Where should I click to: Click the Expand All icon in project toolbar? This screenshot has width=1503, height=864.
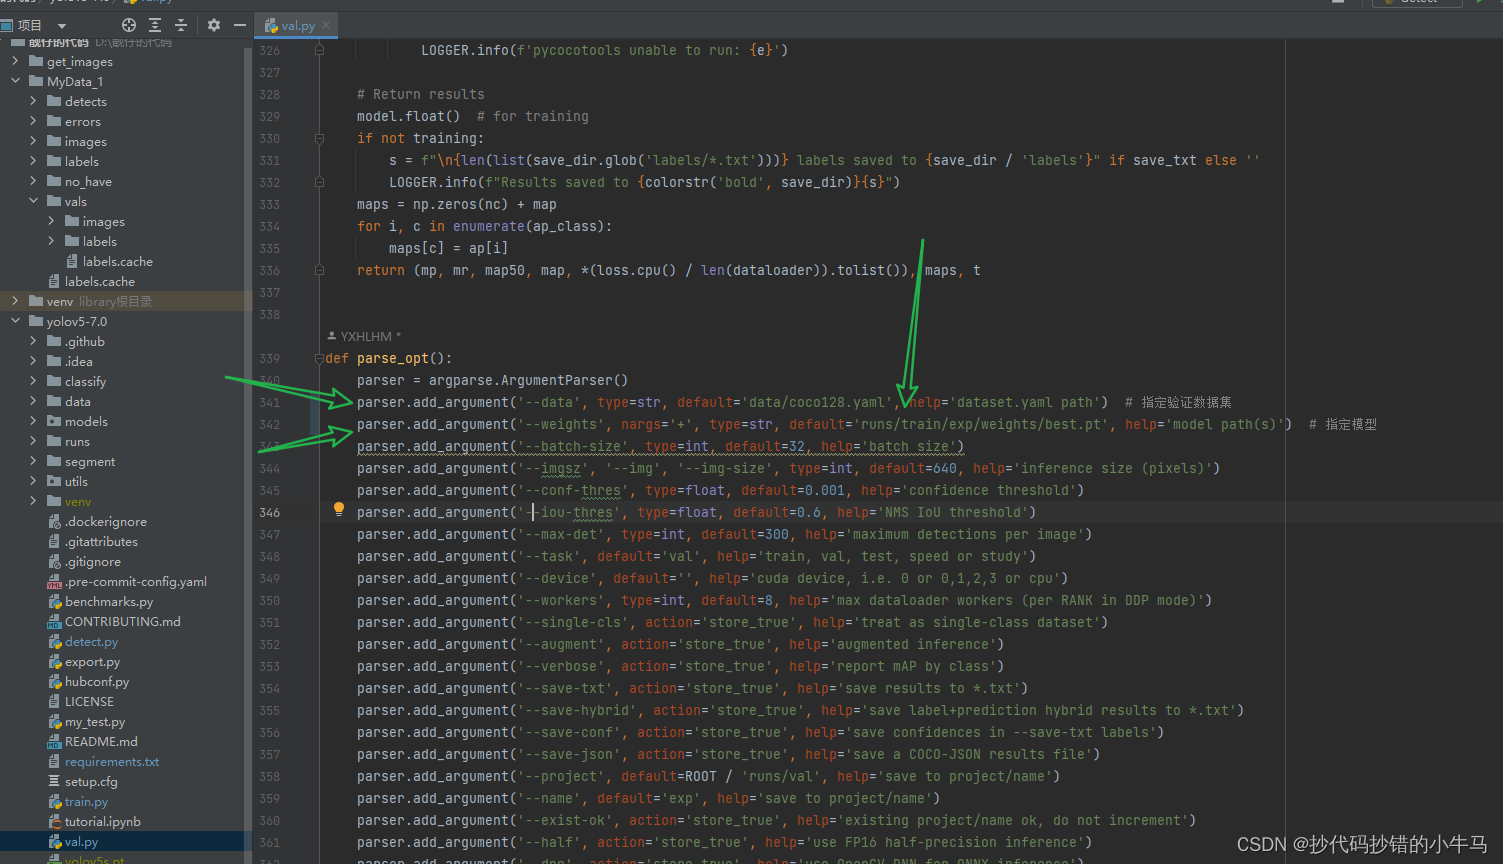155,25
